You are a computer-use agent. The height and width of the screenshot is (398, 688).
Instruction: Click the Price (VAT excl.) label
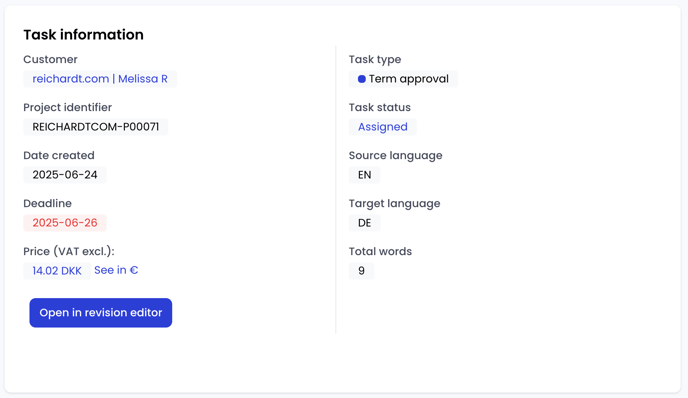[69, 251]
